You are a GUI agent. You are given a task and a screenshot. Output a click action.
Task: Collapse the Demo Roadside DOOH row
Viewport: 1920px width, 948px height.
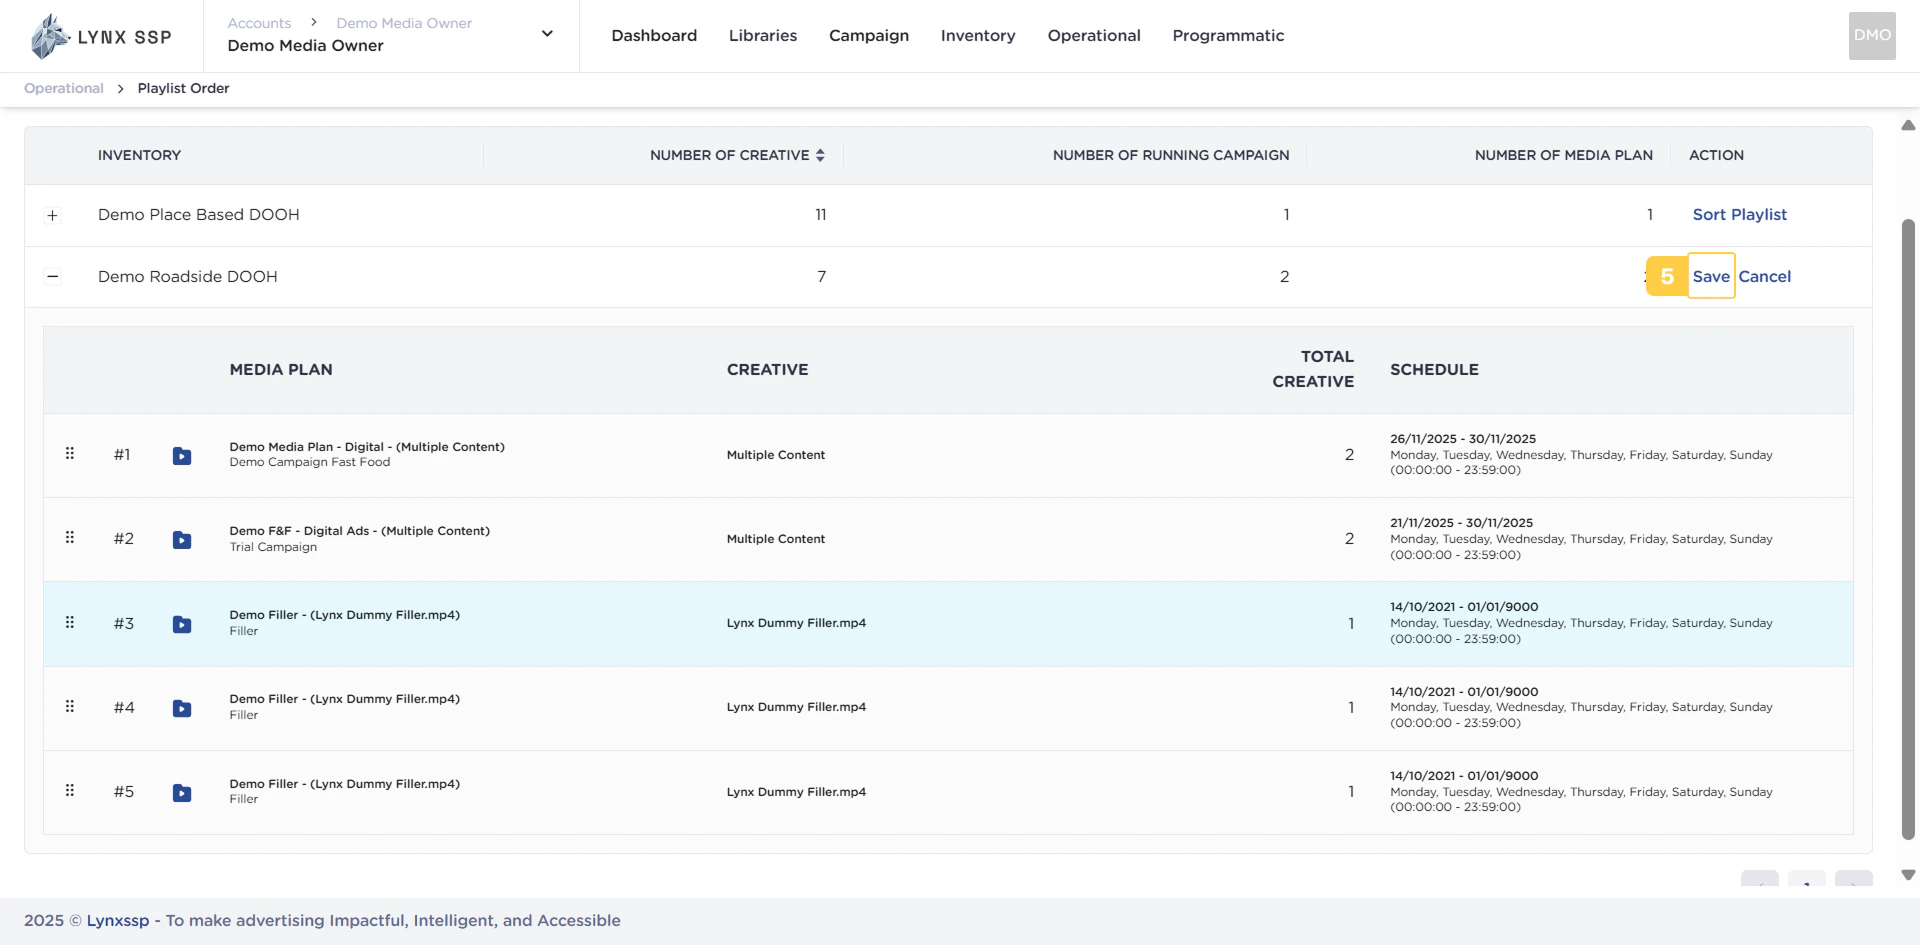(53, 277)
